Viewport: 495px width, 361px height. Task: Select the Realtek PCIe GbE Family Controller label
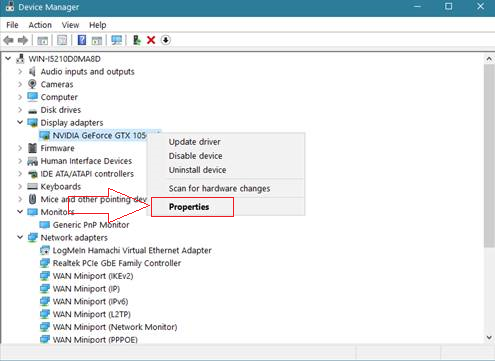117,263
